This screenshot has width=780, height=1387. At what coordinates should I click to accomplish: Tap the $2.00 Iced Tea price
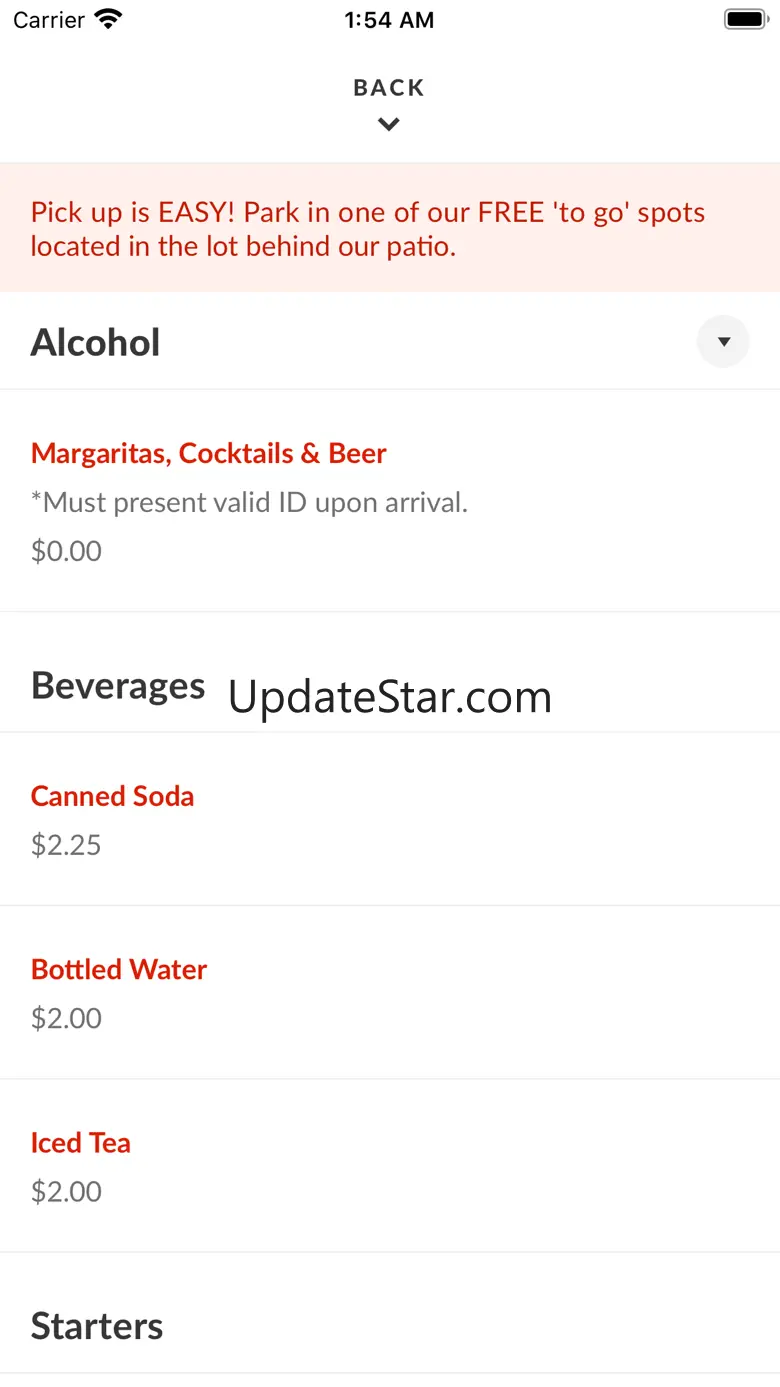click(66, 1191)
